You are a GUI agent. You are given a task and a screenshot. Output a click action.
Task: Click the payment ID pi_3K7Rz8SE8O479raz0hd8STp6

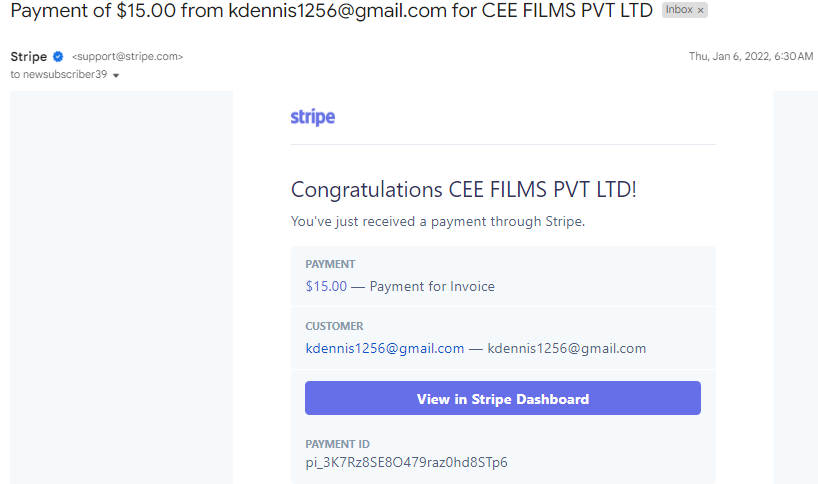(x=406, y=463)
